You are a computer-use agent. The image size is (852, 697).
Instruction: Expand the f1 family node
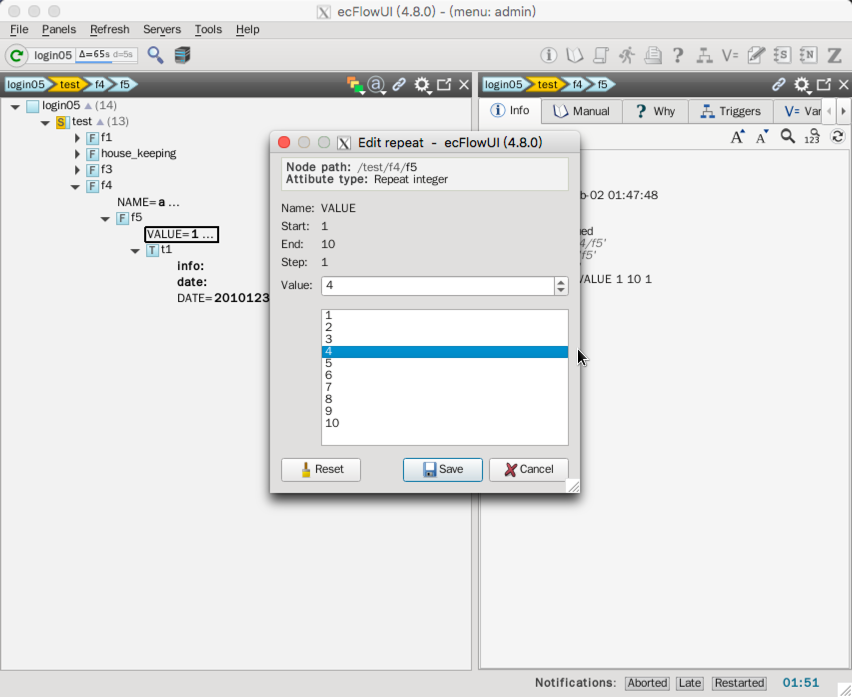(77, 138)
